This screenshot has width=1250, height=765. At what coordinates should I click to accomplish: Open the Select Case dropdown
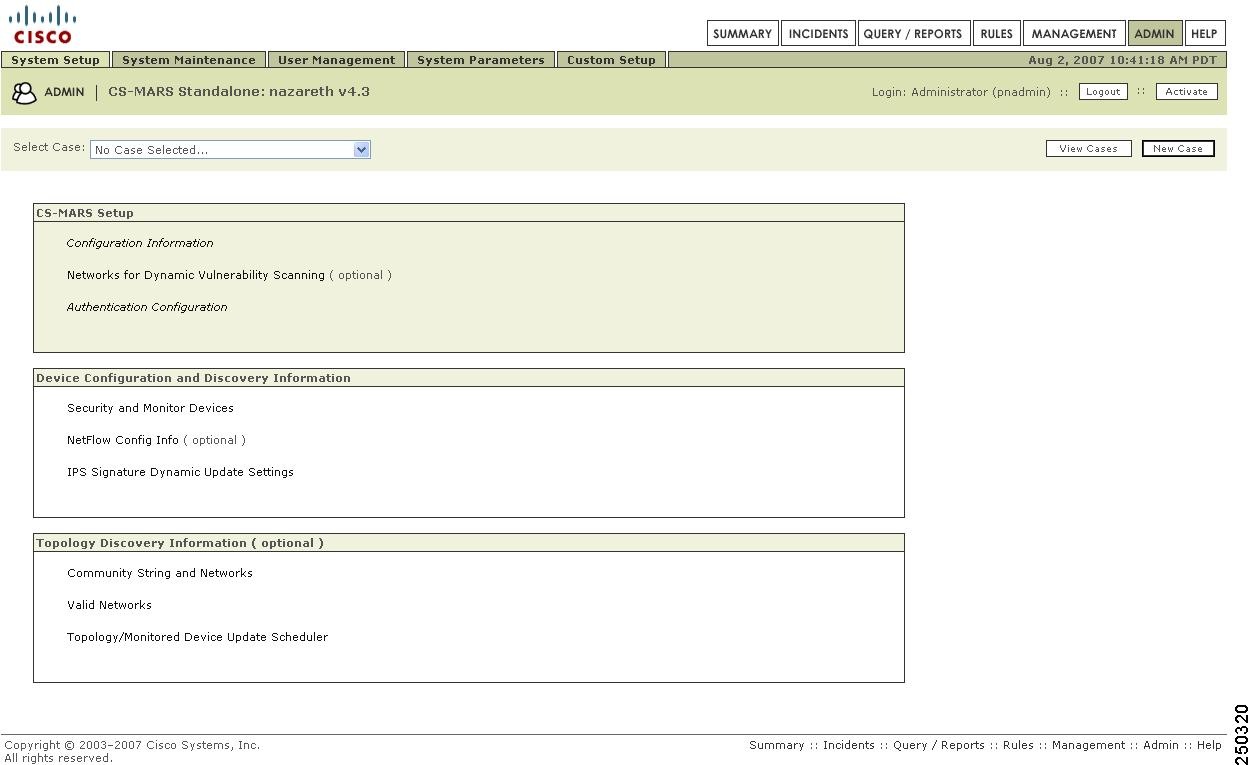point(230,150)
